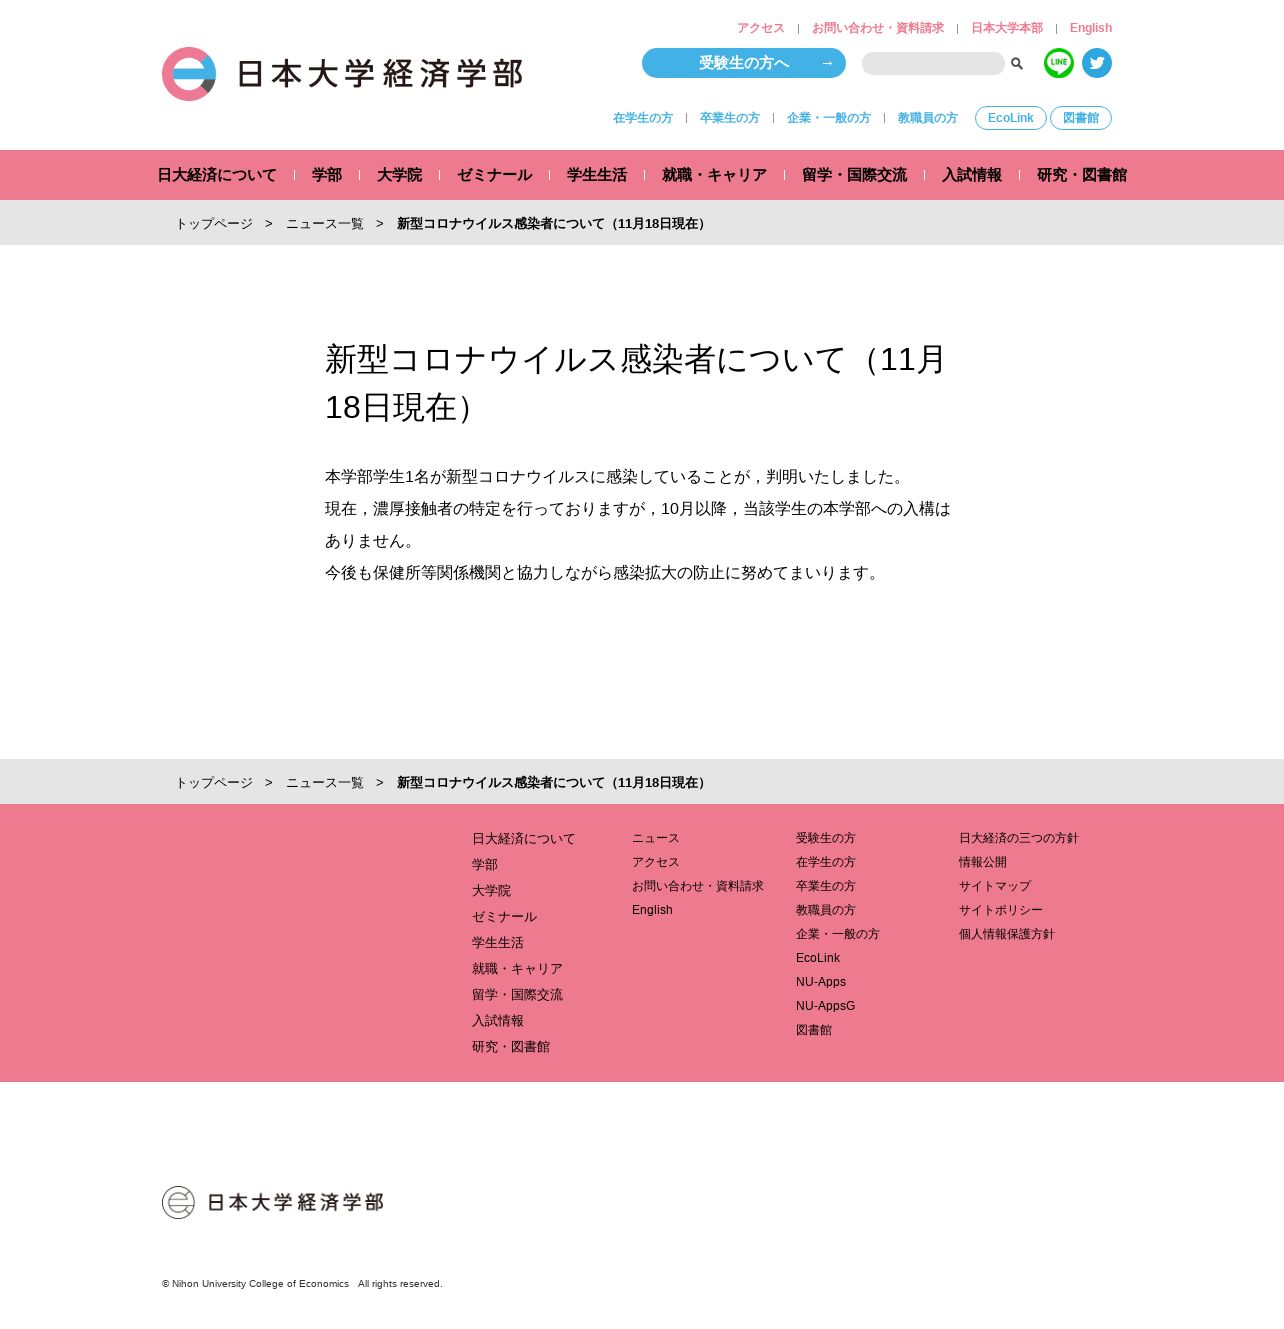Open 卒業生の方 in the footer
Image resolution: width=1284 pixels, height=1329 pixels.
[826, 886]
